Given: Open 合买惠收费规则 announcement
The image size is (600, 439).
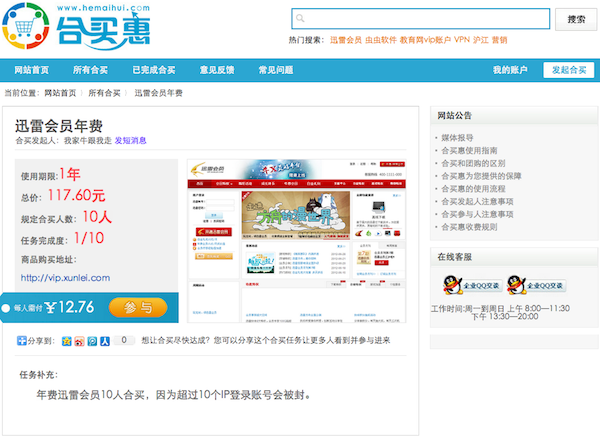Looking at the screenshot, I should [x=469, y=227].
